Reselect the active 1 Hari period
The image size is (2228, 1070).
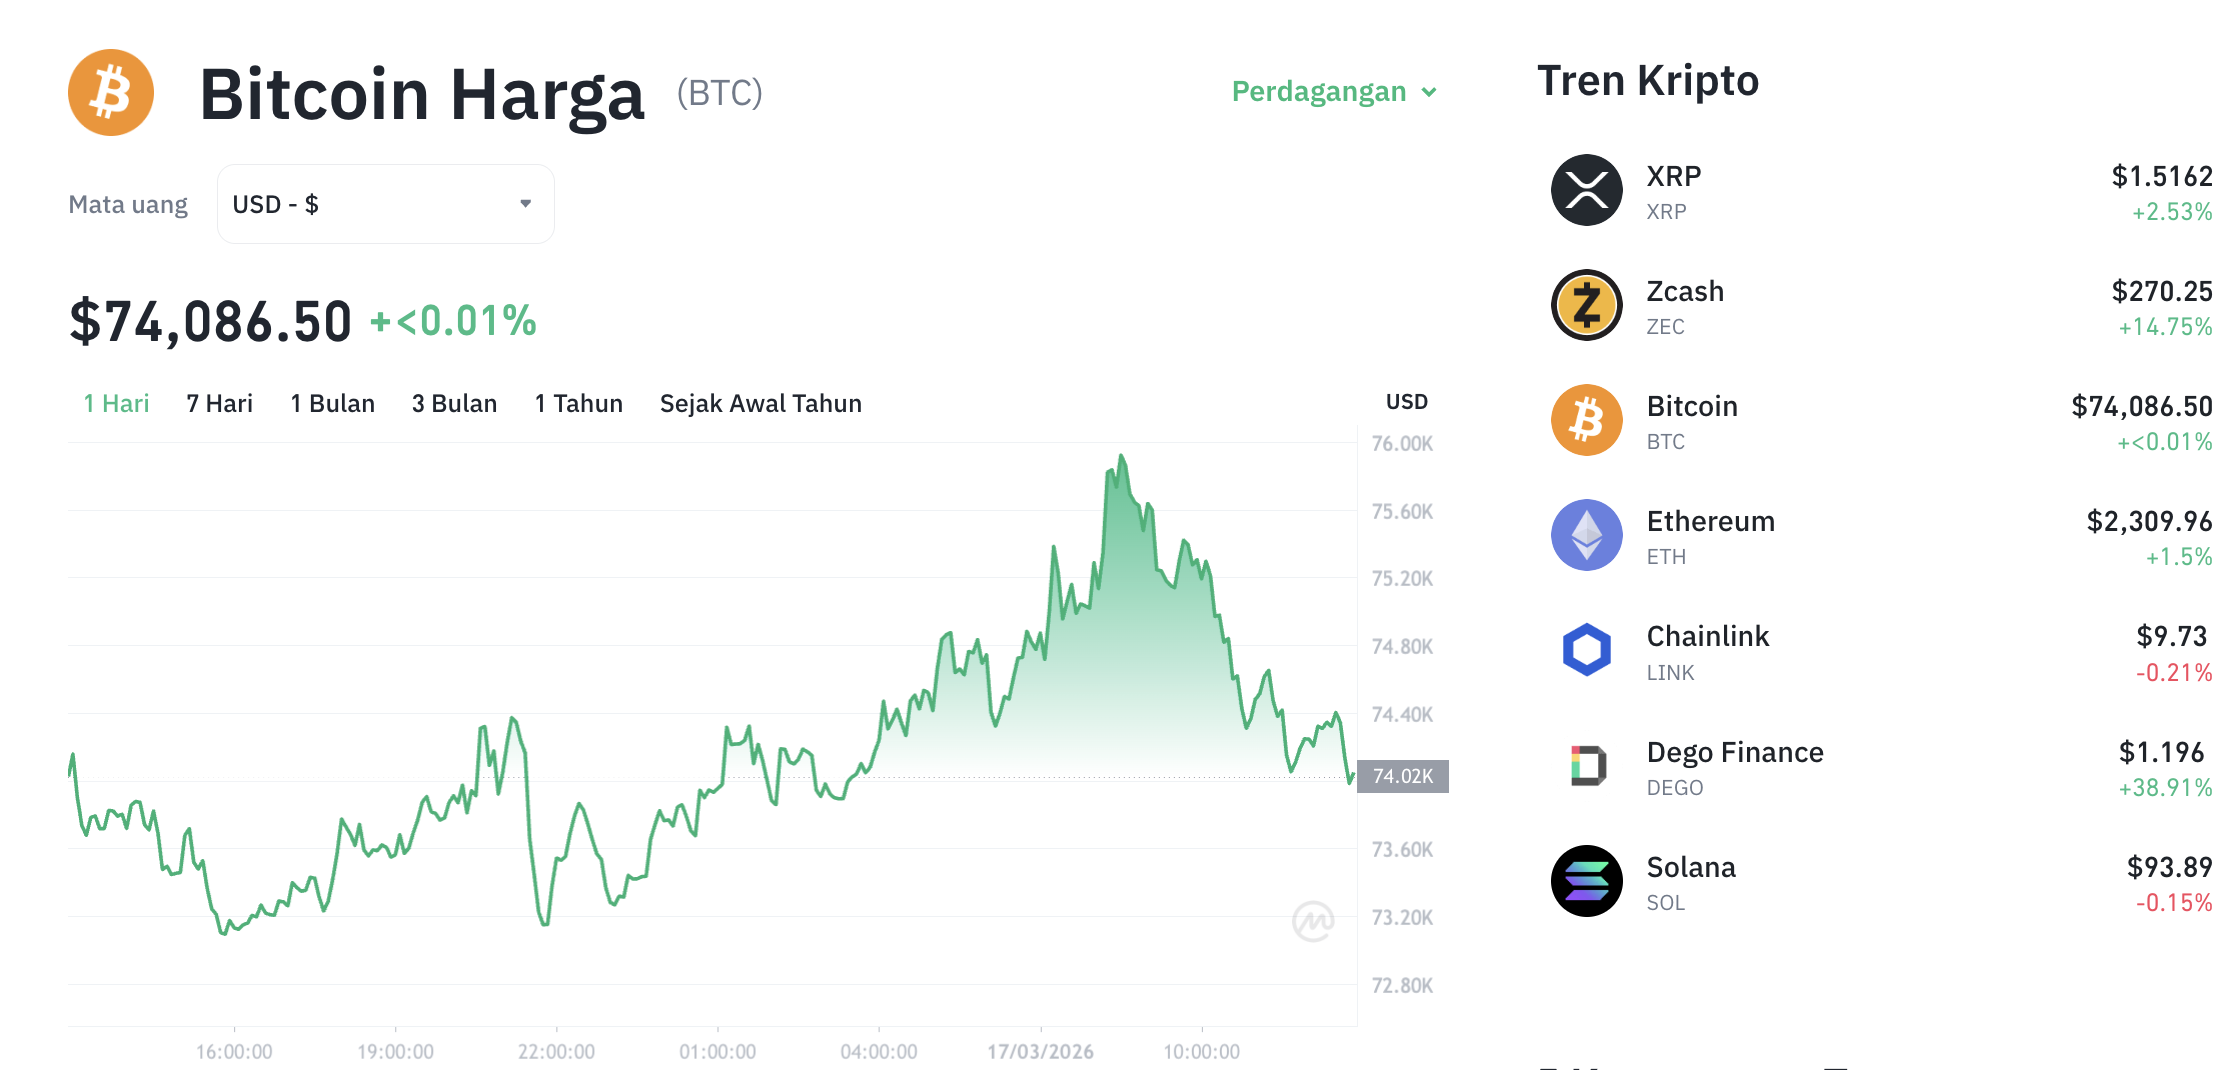coord(115,403)
